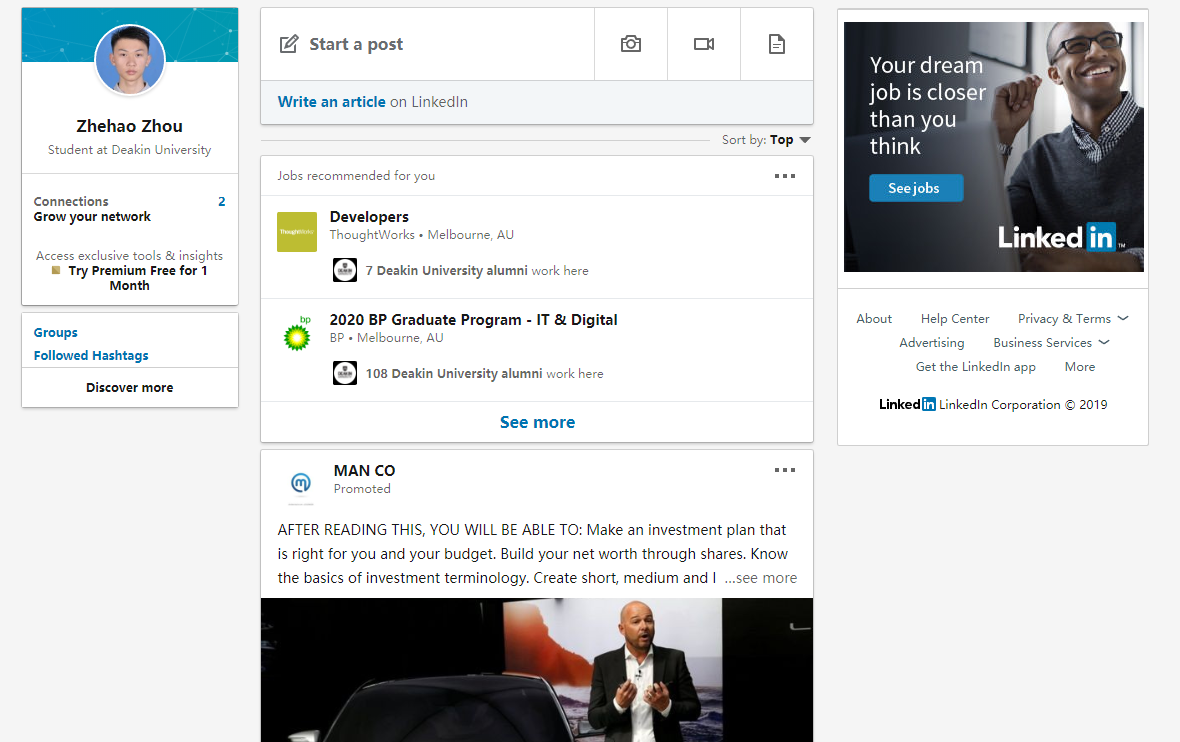1180x742 pixels.
Task: Click the camera icon to upload a photo
Action: coord(630,44)
